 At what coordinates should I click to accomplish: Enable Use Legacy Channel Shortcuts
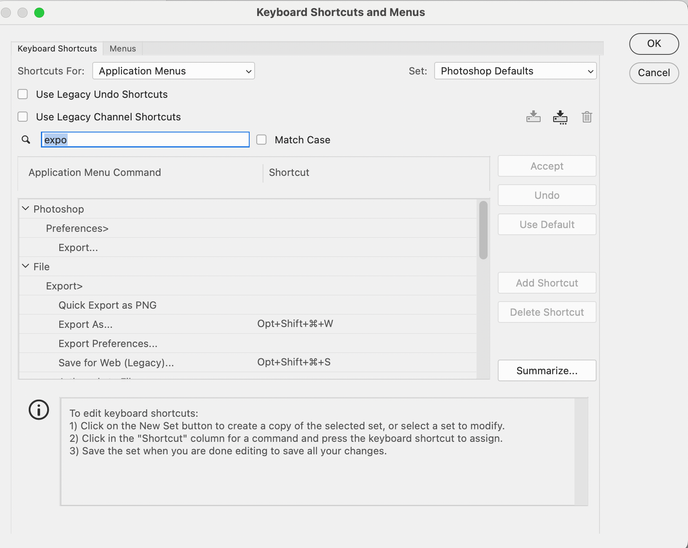click(x=23, y=117)
